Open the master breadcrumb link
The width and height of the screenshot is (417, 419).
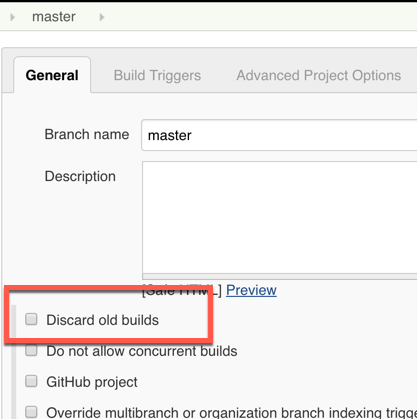click(54, 17)
